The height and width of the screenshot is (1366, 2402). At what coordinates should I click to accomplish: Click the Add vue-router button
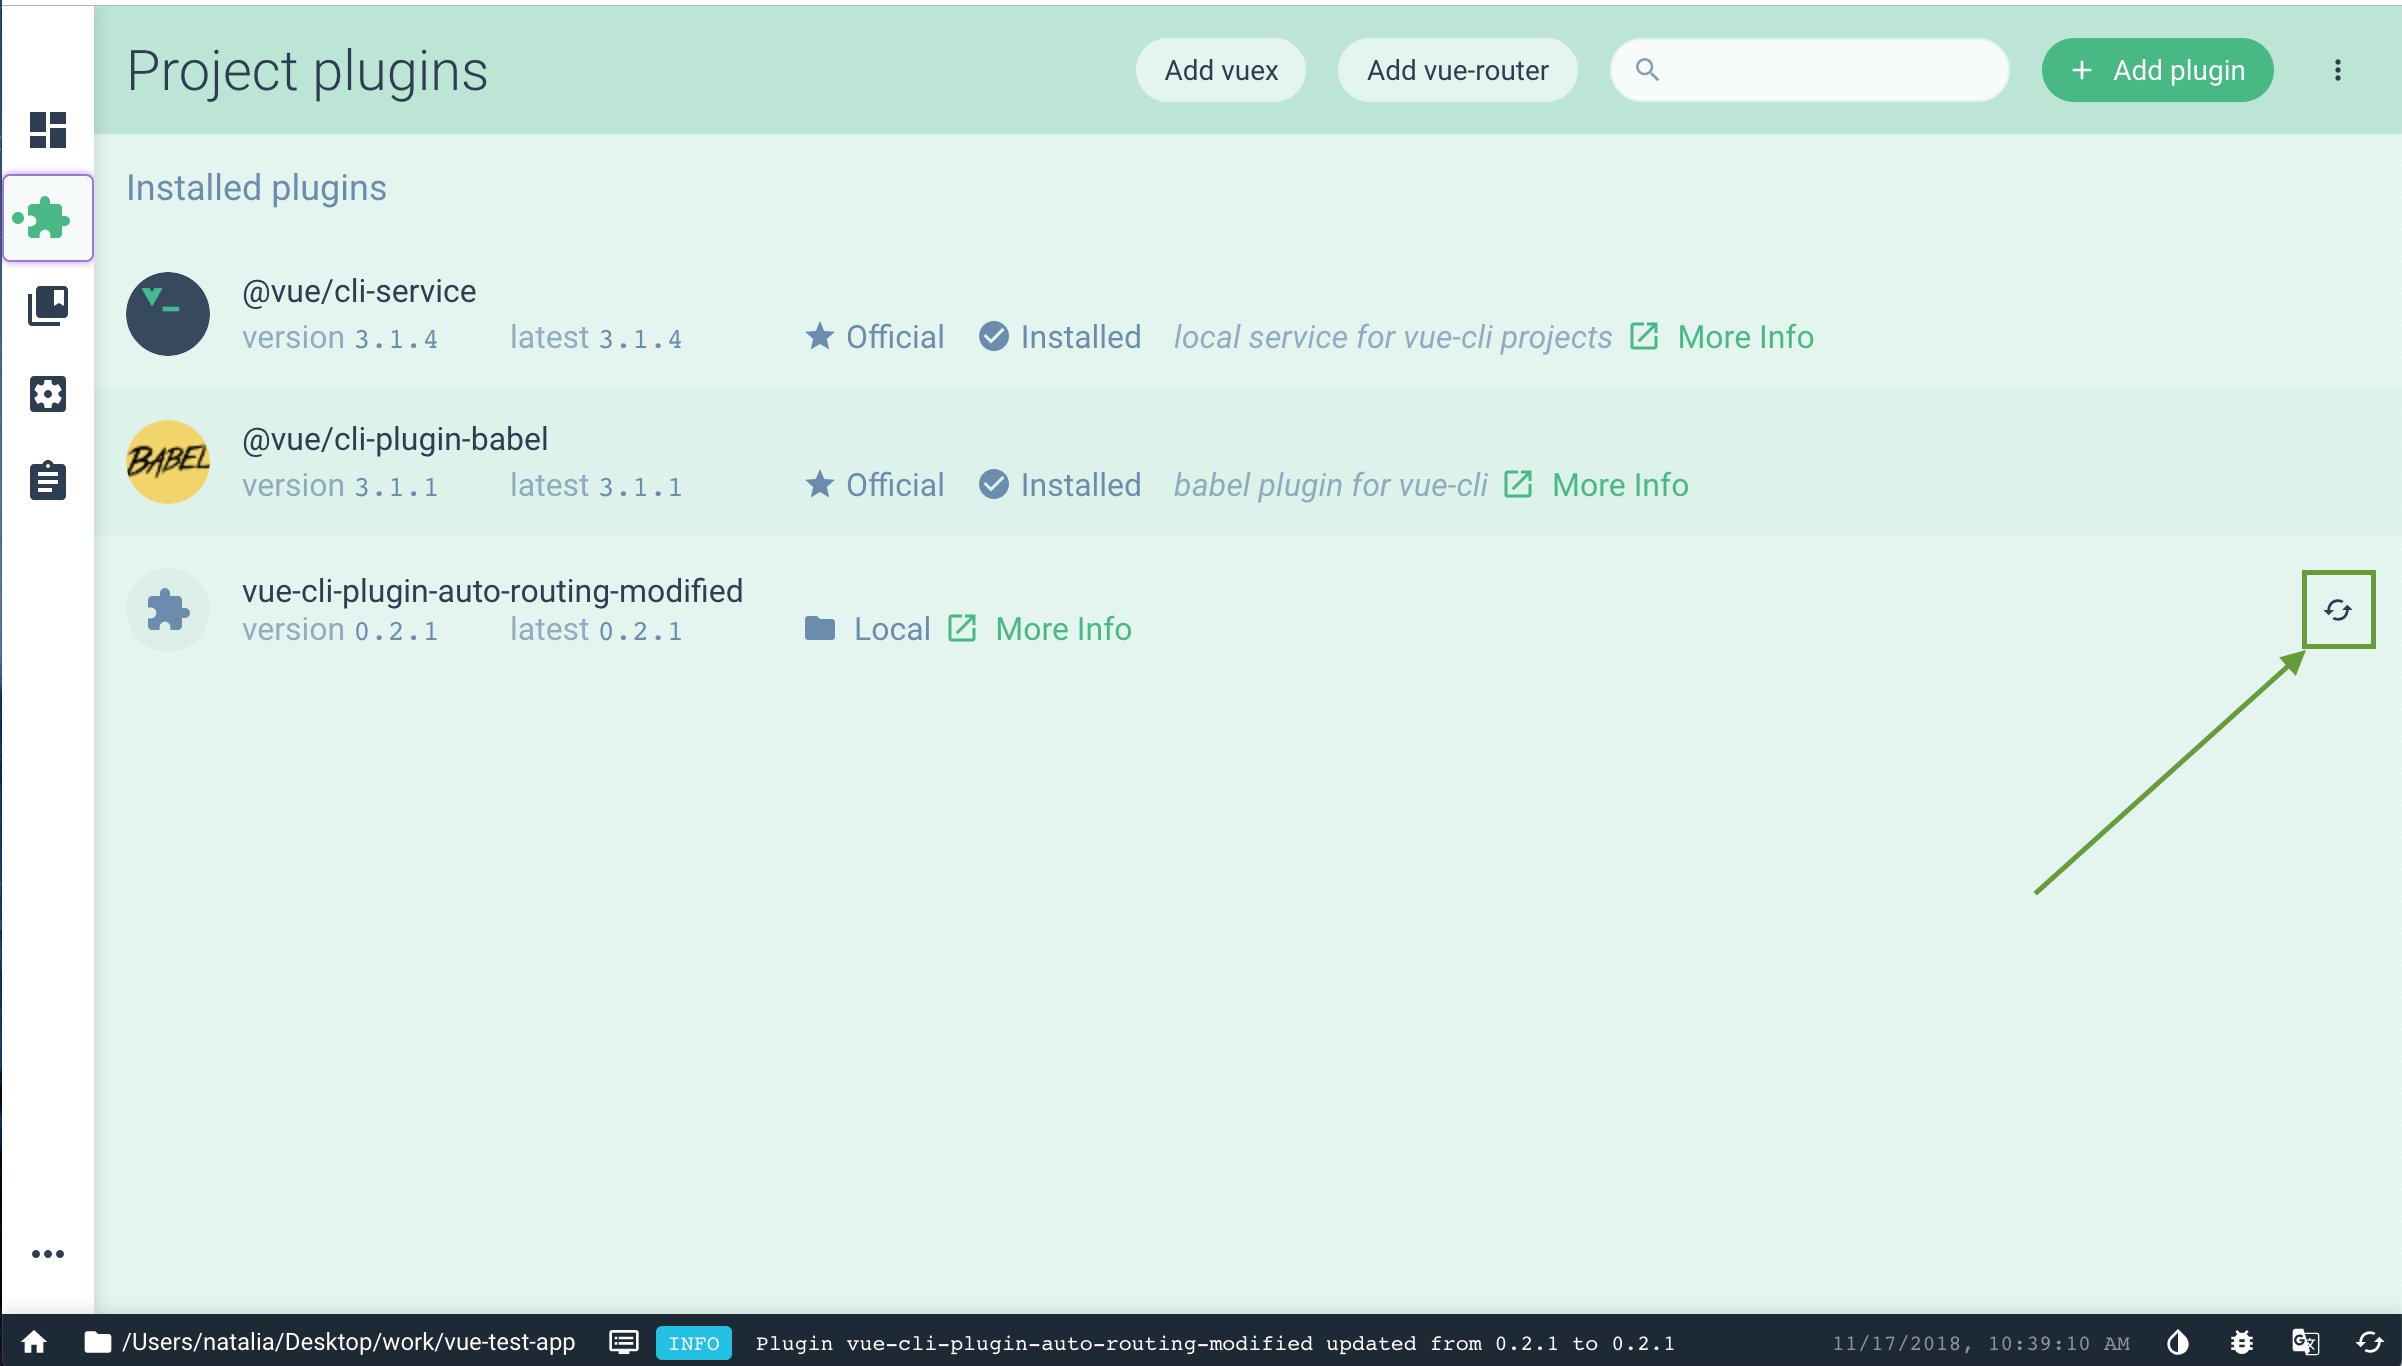click(x=1457, y=69)
